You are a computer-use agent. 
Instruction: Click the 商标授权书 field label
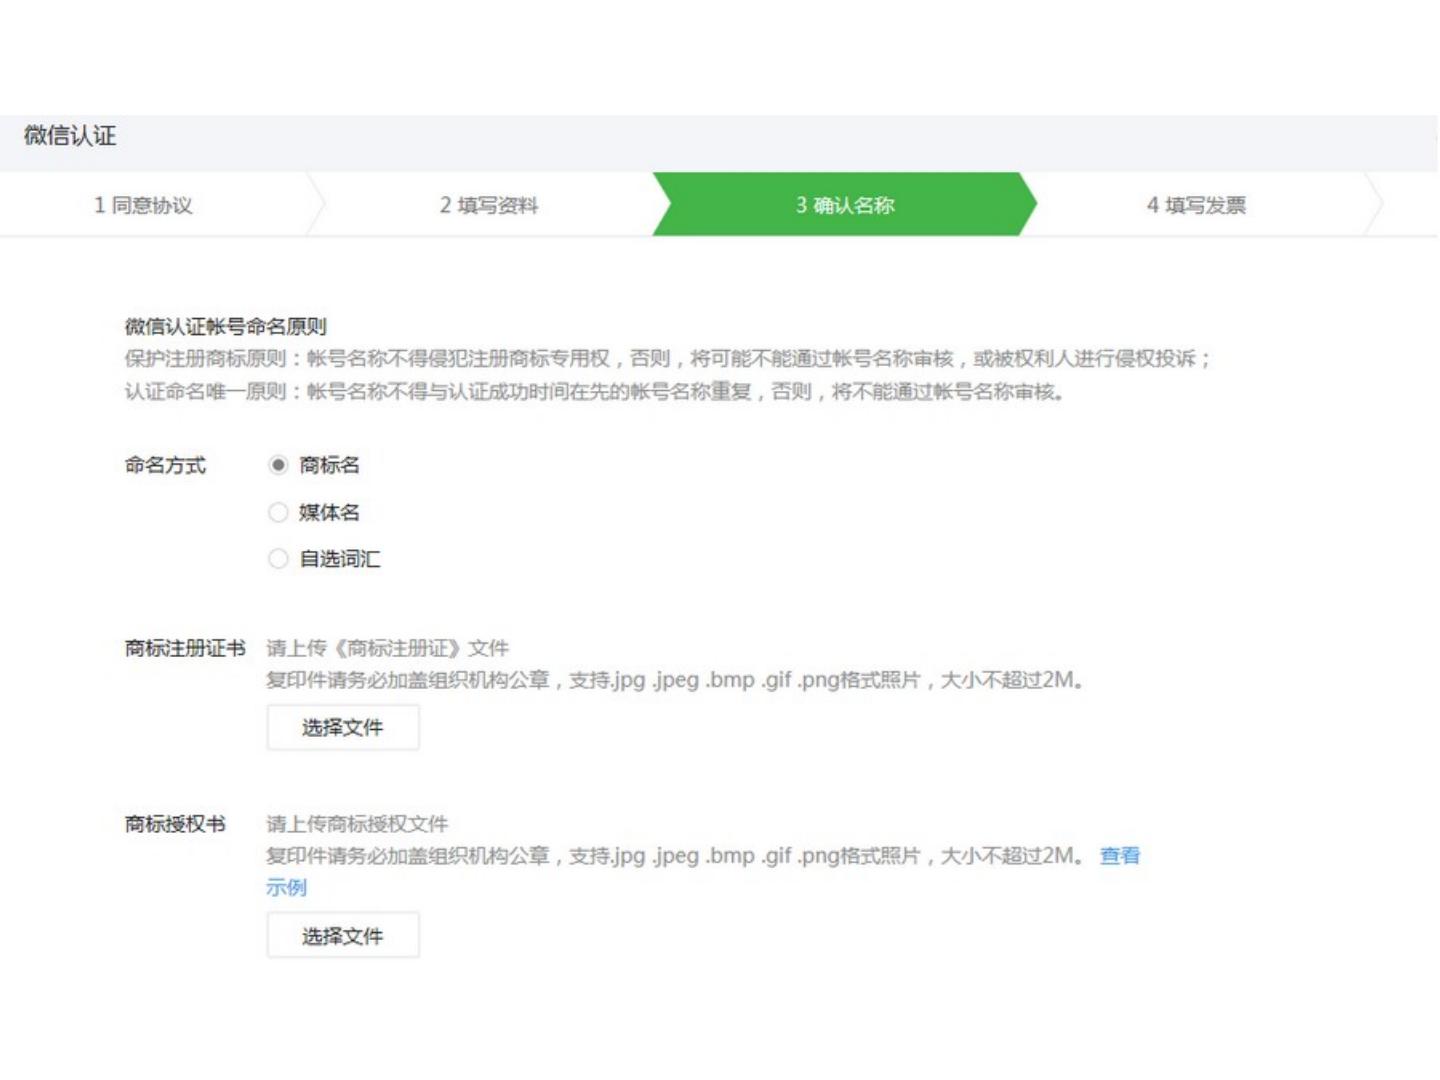[175, 824]
